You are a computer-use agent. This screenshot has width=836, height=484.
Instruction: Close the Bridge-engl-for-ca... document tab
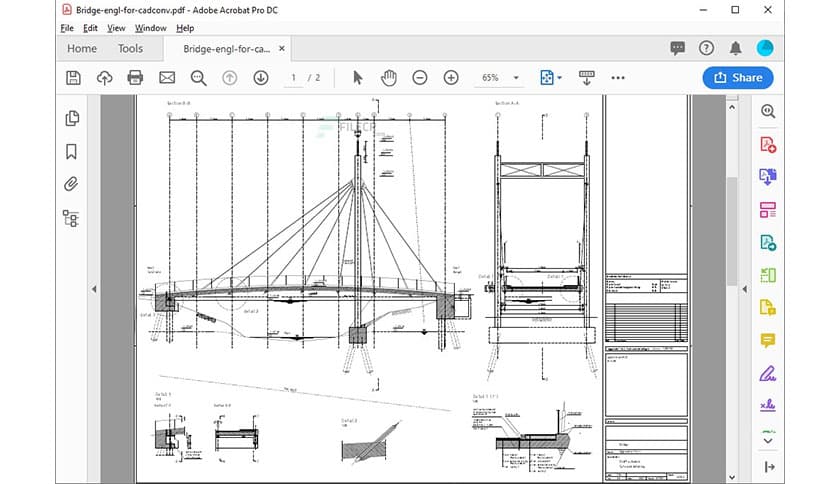tap(282, 49)
